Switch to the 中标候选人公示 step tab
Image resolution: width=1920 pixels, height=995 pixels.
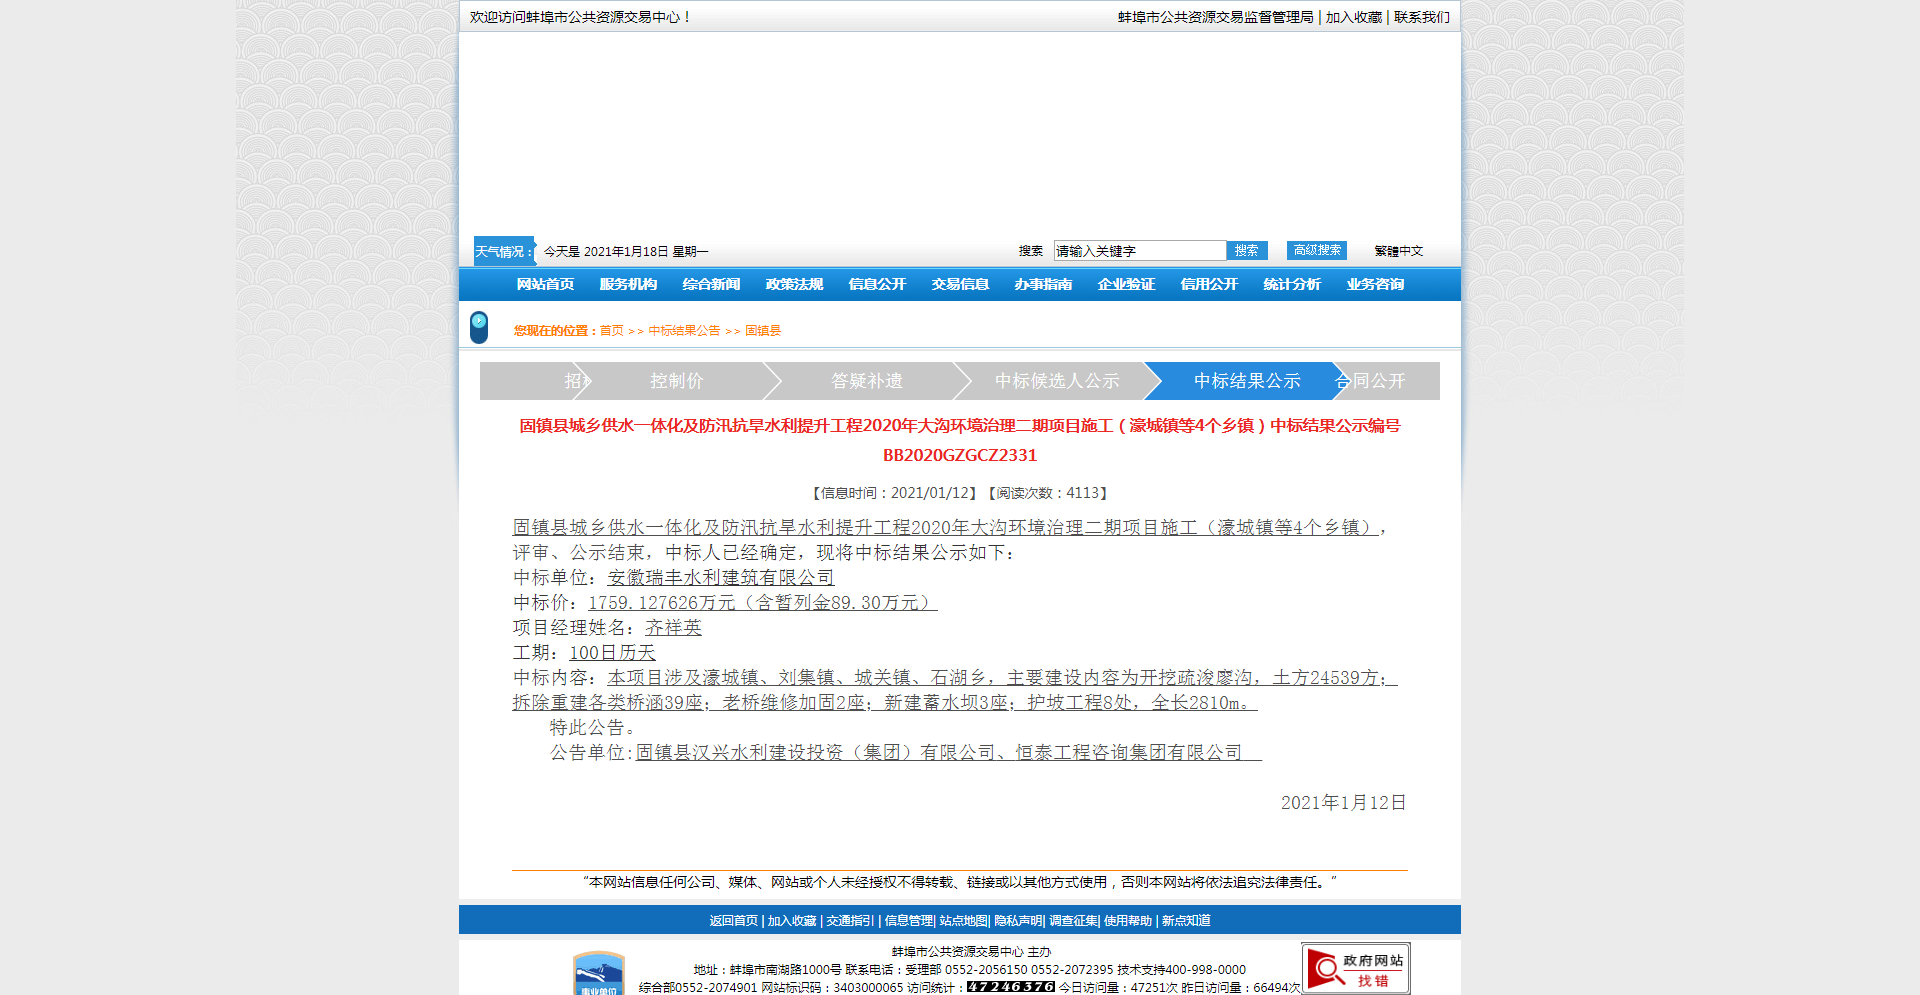click(1056, 381)
